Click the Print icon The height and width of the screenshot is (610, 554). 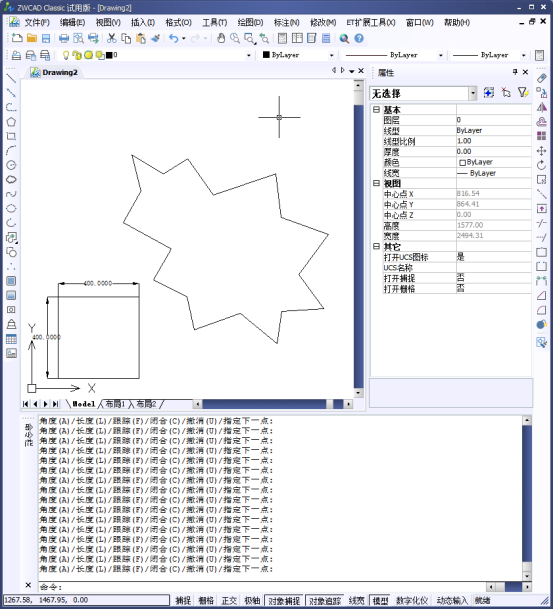64,38
